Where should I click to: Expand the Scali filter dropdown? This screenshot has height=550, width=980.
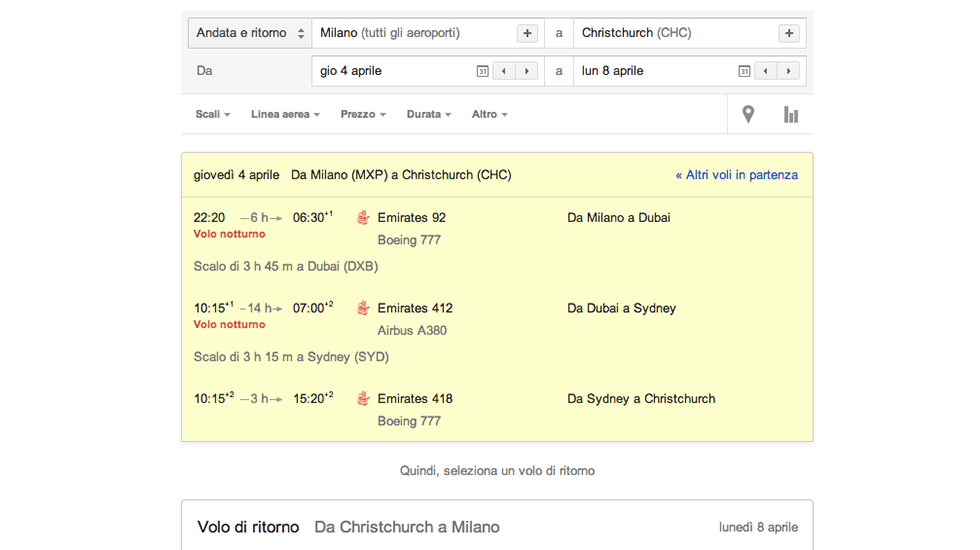[x=212, y=114]
